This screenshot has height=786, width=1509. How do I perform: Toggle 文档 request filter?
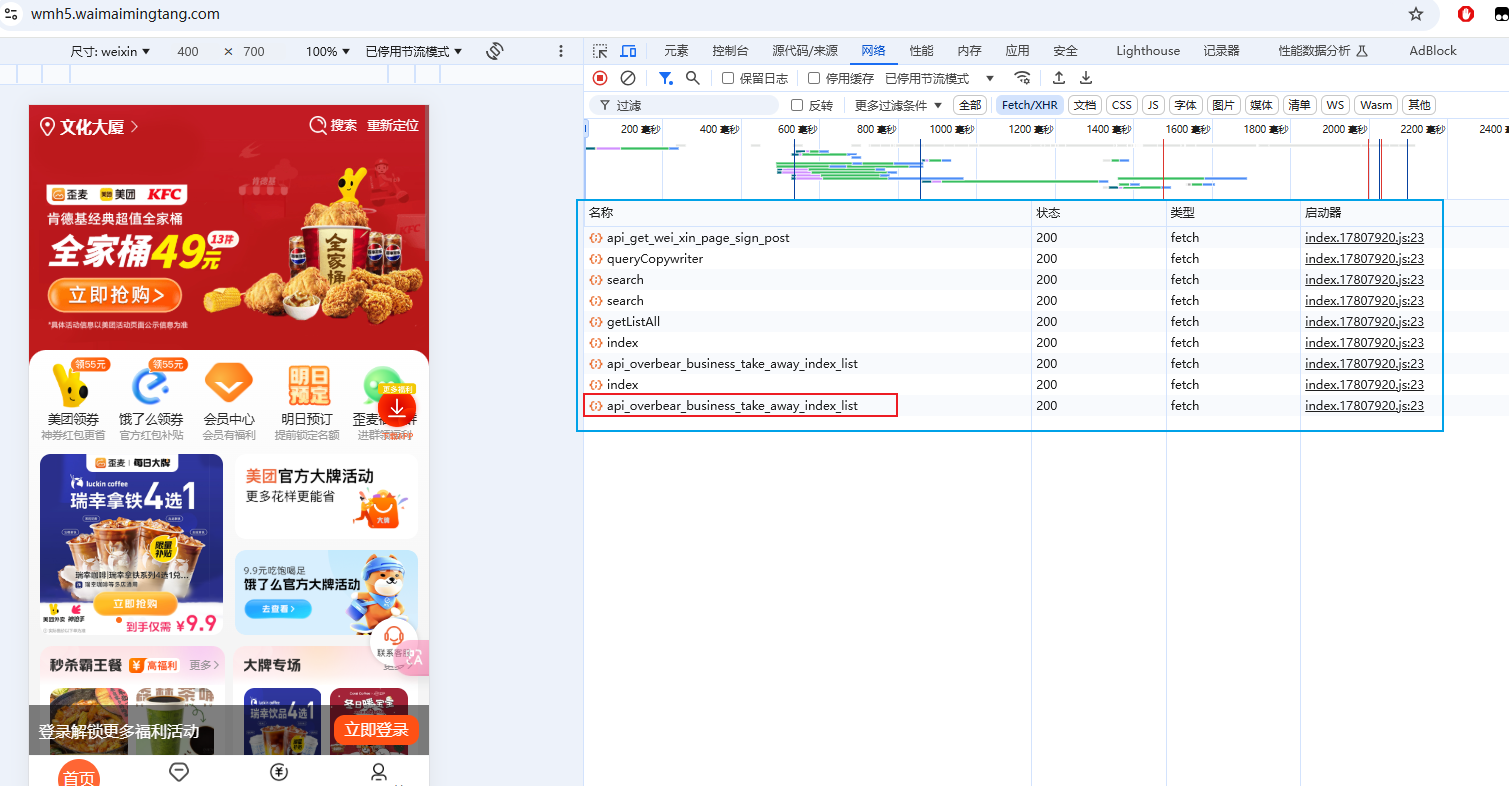click(x=1084, y=105)
